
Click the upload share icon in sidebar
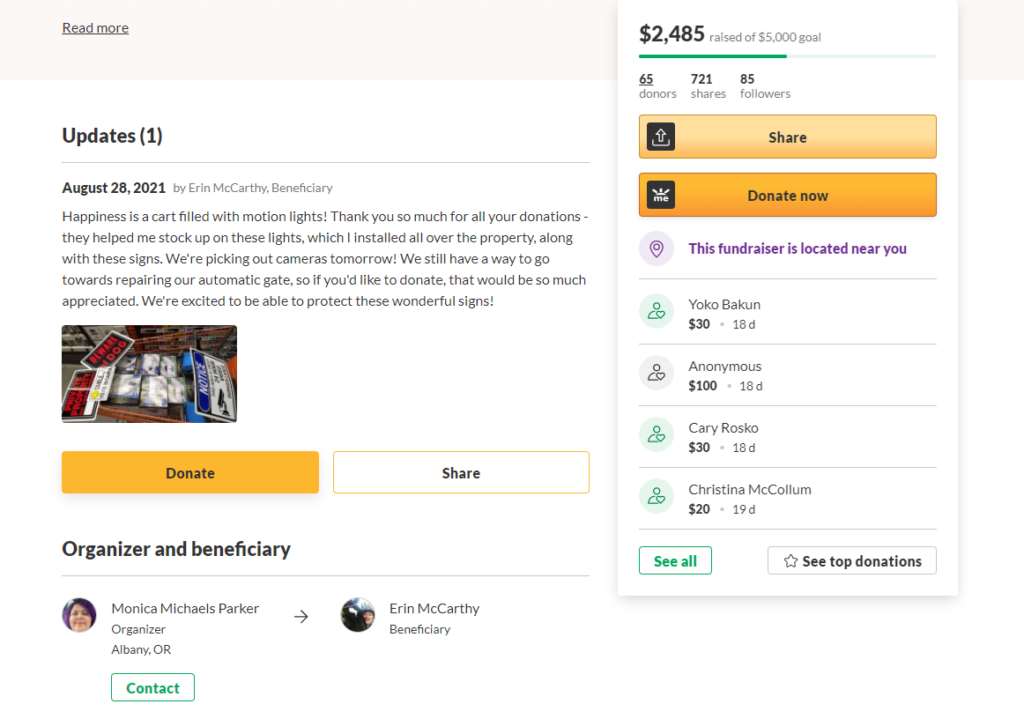(x=660, y=137)
